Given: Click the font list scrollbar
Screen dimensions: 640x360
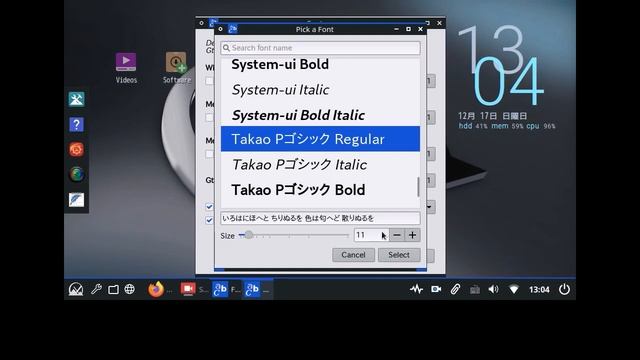Looking at the screenshot, I should tap(418, 187).
